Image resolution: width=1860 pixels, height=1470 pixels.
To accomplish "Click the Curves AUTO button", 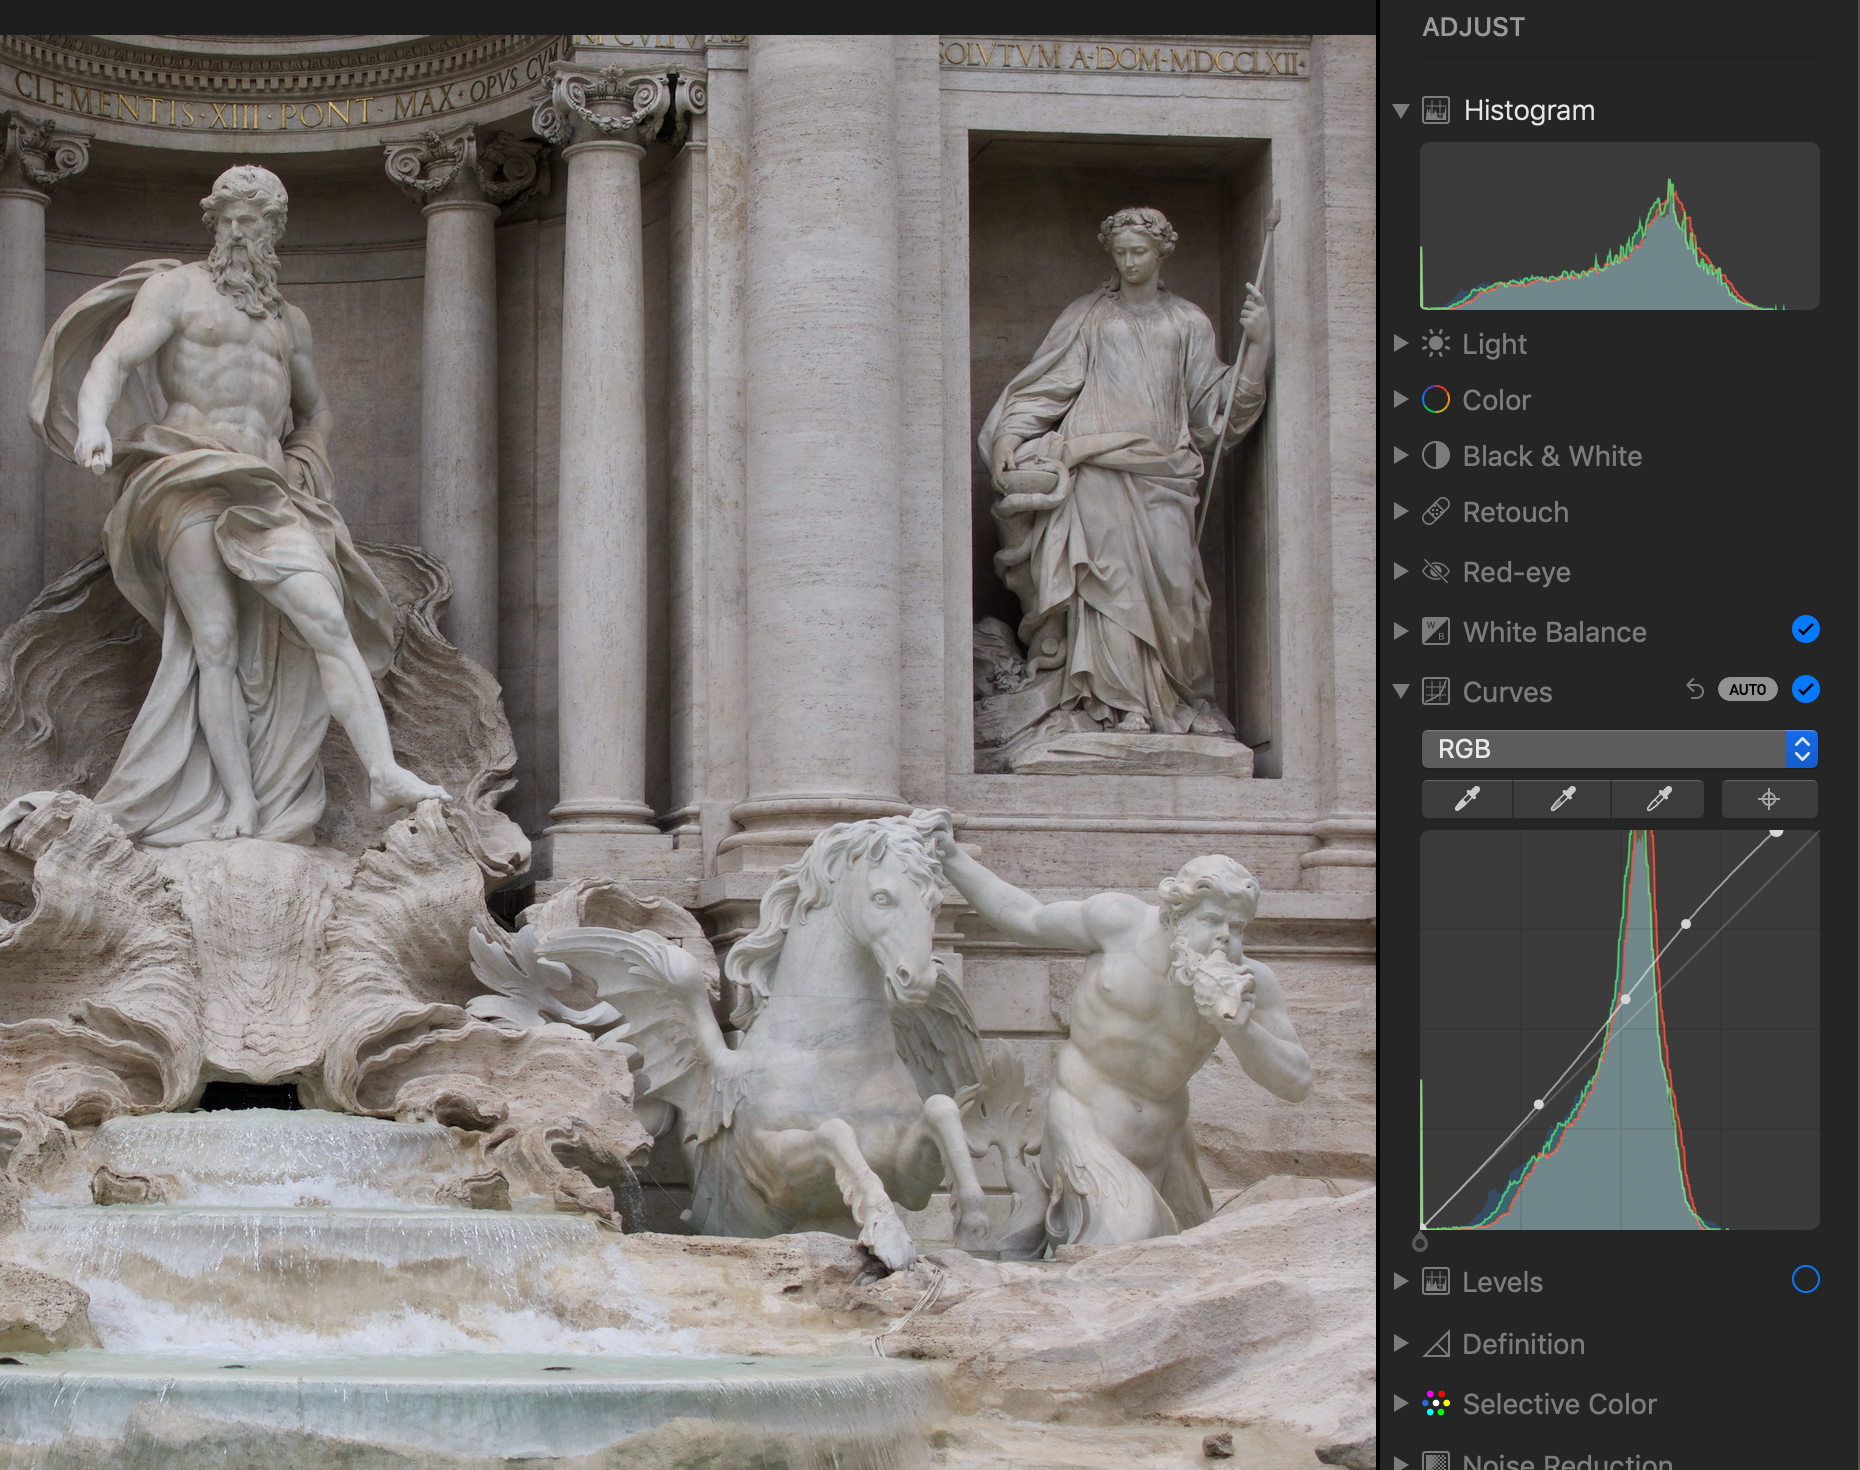I will (x=1747, y=689).
